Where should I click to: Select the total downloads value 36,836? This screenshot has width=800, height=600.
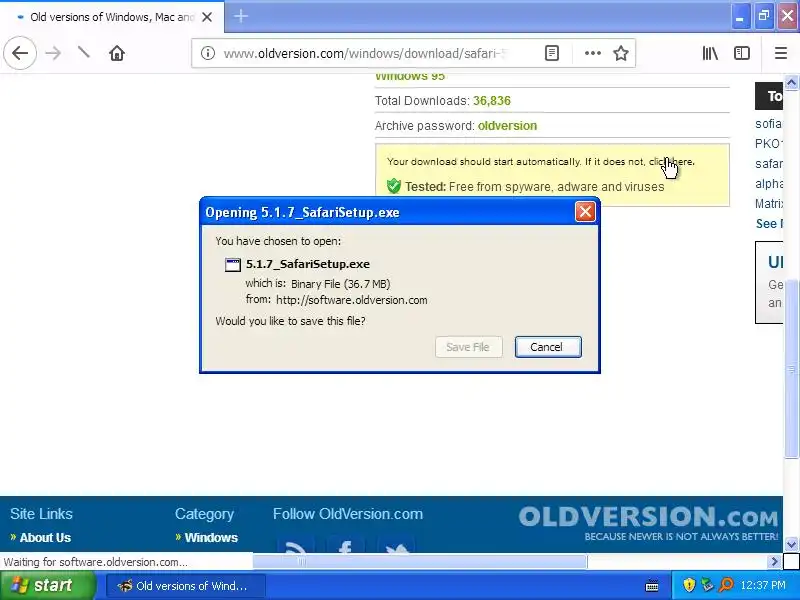pyautogui.click(x=492, y=101)
